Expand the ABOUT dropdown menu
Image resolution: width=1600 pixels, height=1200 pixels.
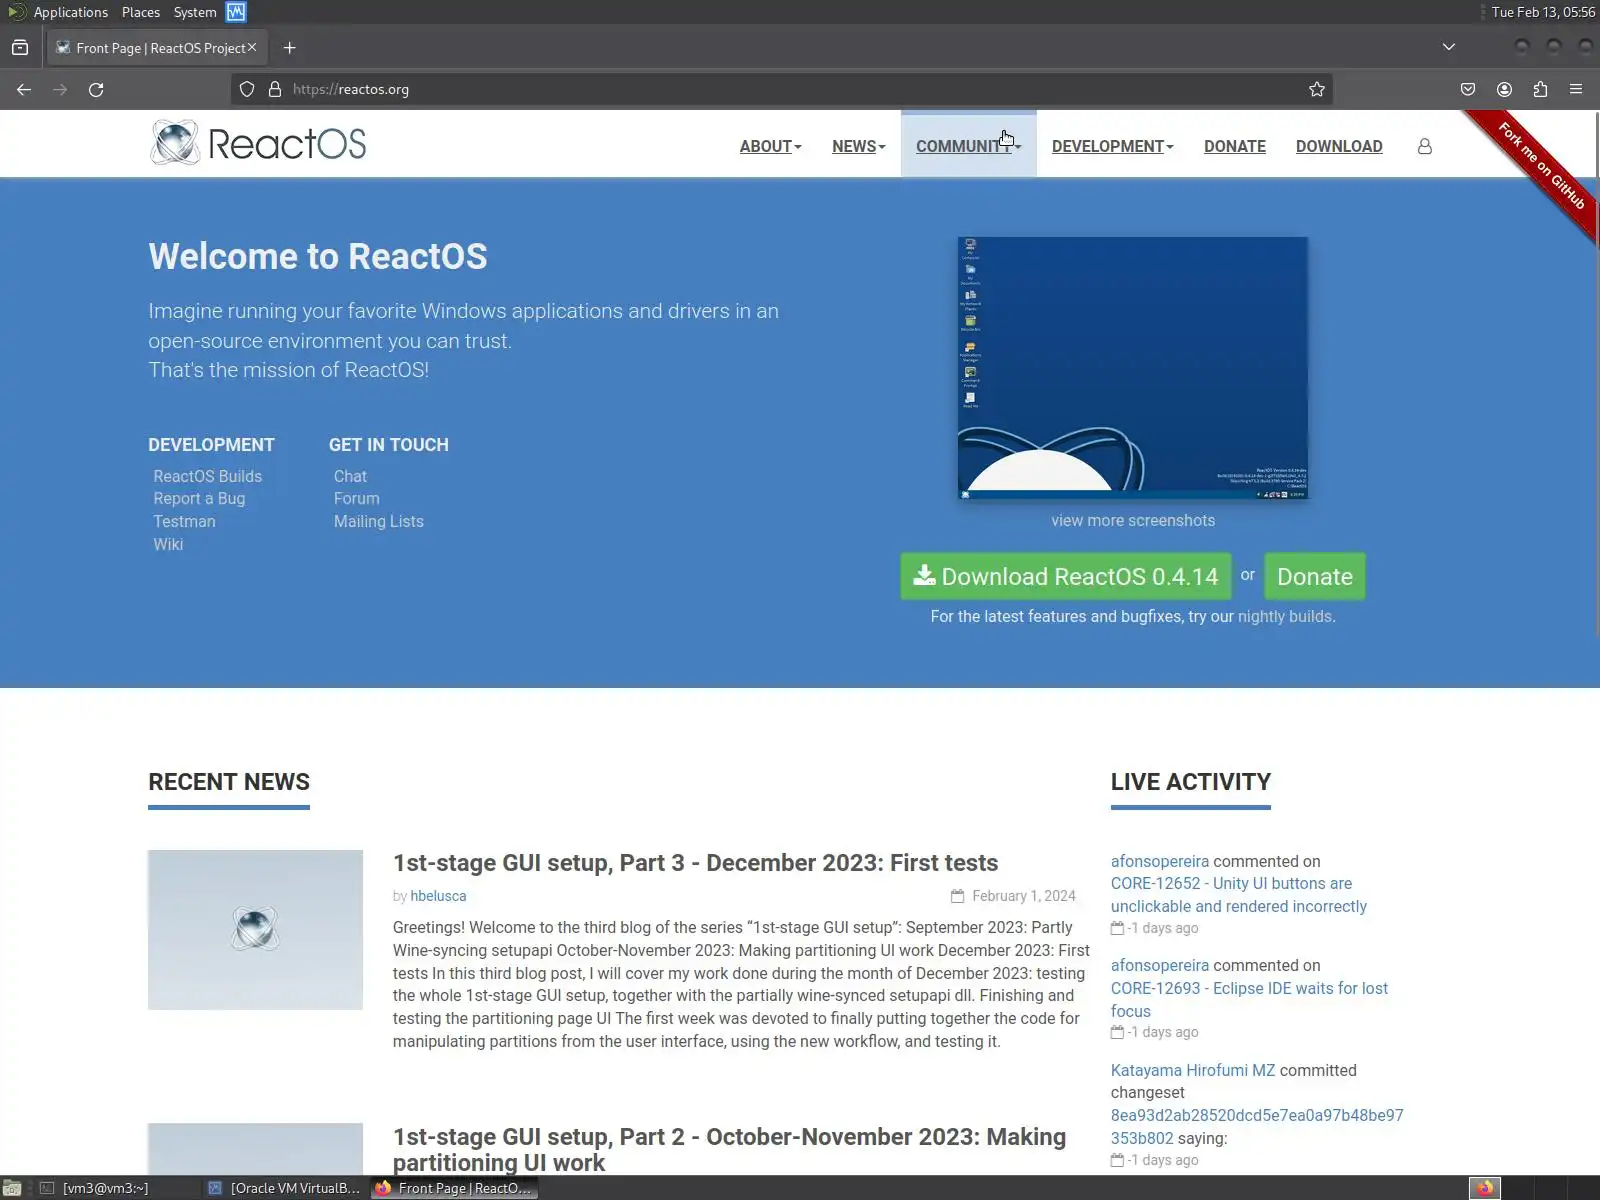point(770,146)
